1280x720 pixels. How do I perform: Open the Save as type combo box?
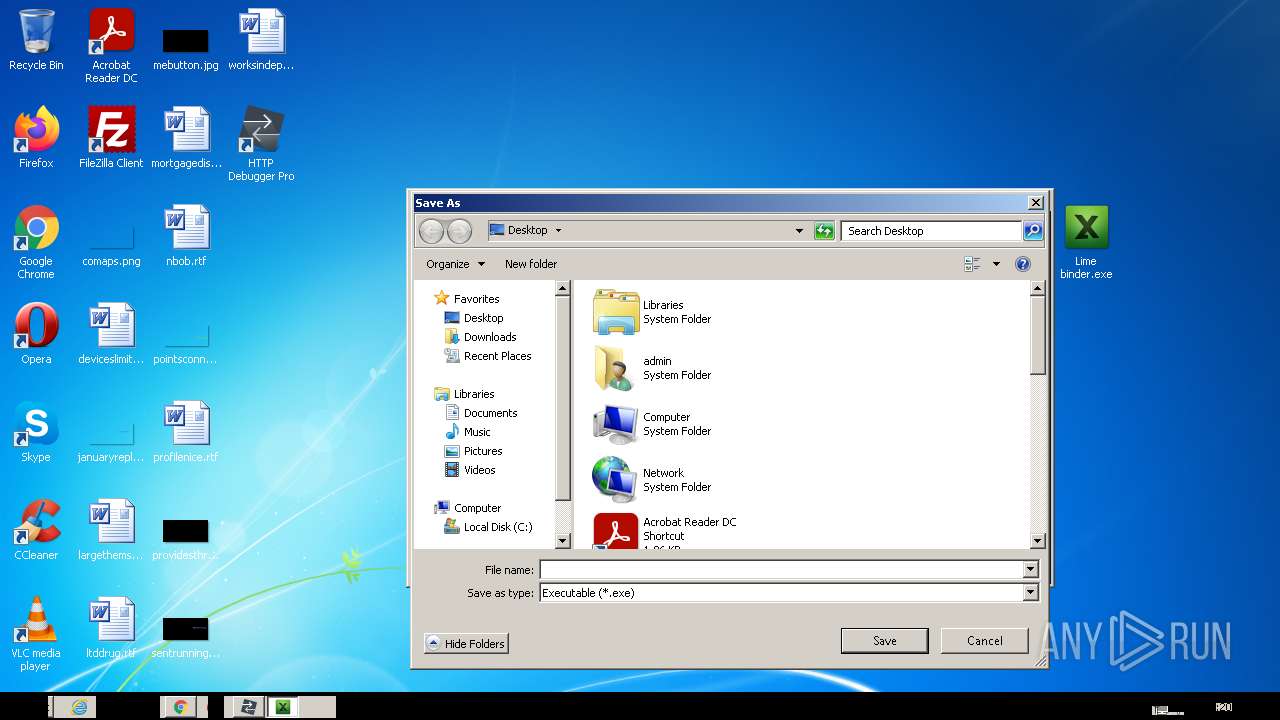[789, 593]
